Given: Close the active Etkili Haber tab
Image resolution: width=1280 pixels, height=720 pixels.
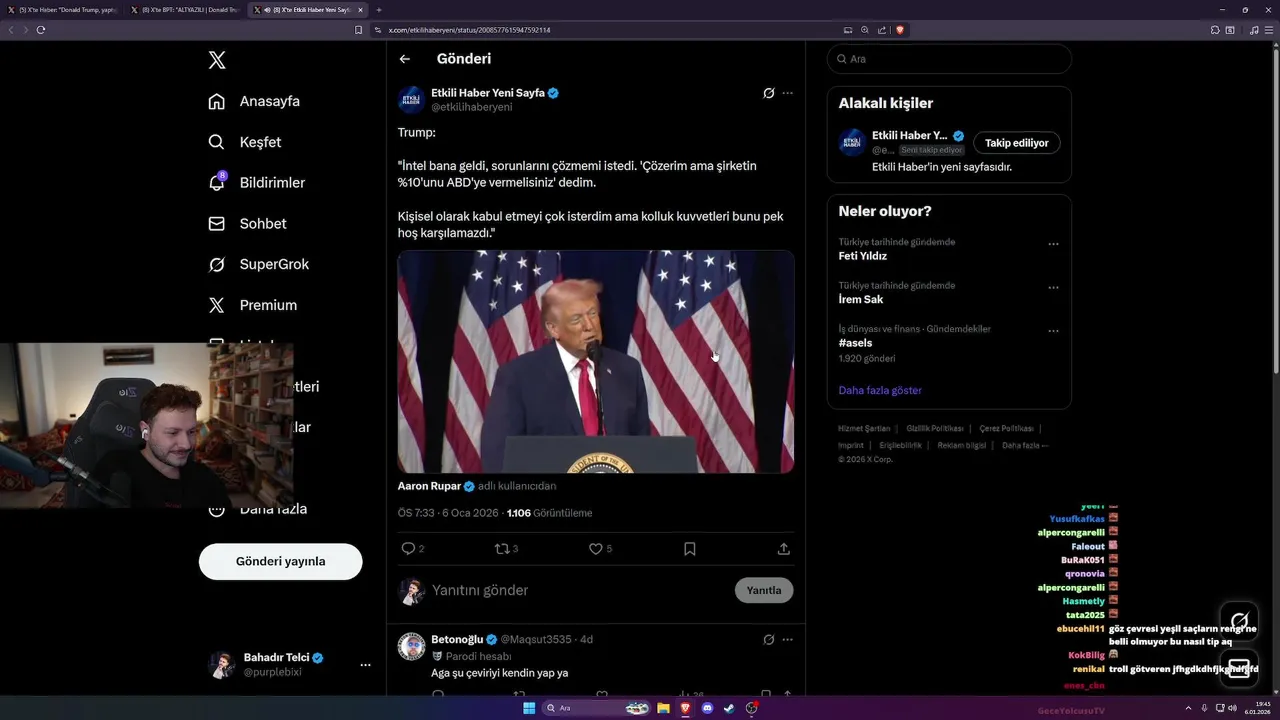Looking at the screenshot, I should point(360,10).
